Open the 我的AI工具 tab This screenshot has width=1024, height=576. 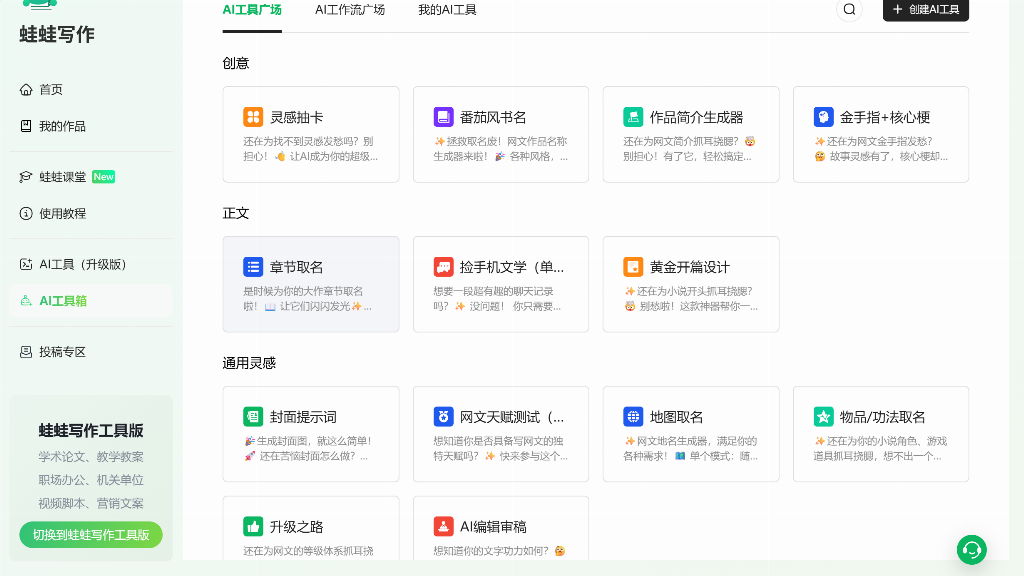click(x=446, y=10)
